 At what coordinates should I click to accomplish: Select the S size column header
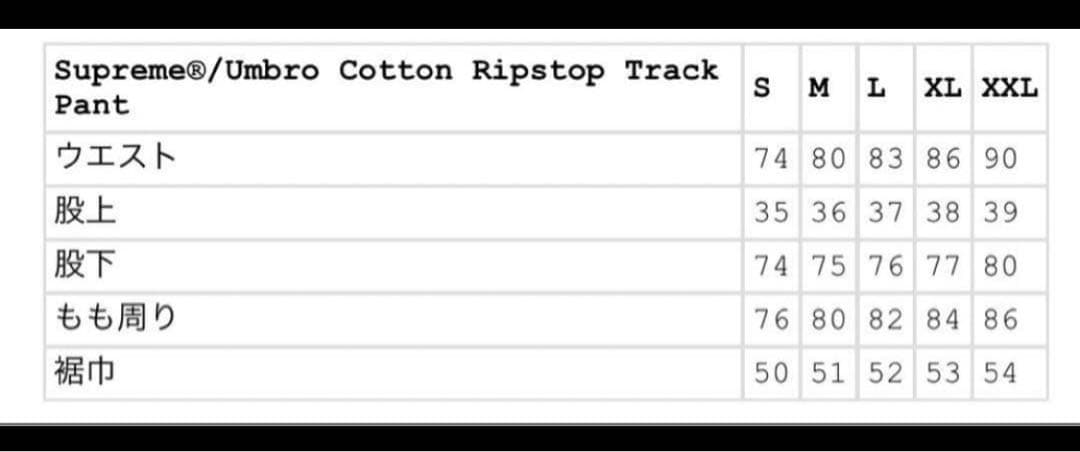762,88
